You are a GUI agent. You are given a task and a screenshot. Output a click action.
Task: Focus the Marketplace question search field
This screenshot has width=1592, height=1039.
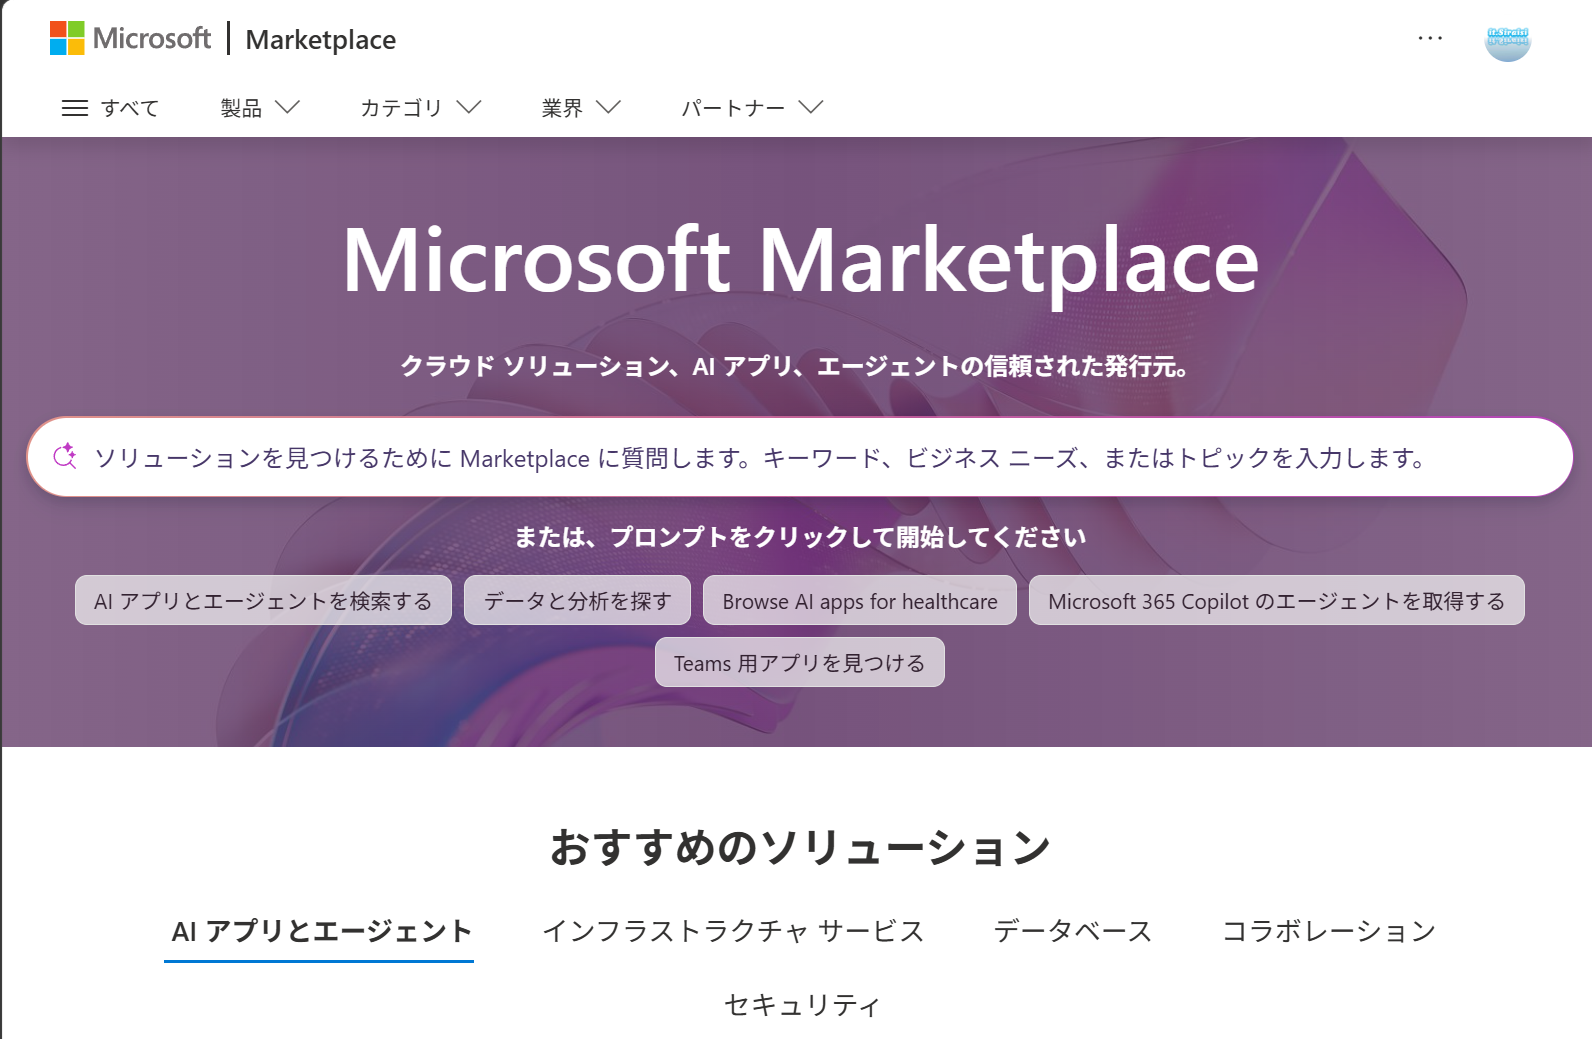click(x=800, y=457)
